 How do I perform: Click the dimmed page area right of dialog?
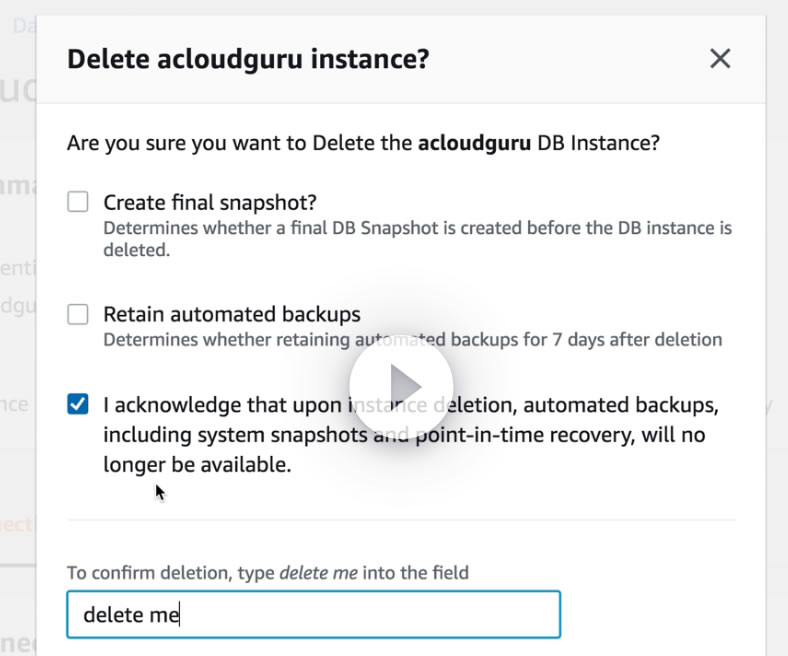777,300
